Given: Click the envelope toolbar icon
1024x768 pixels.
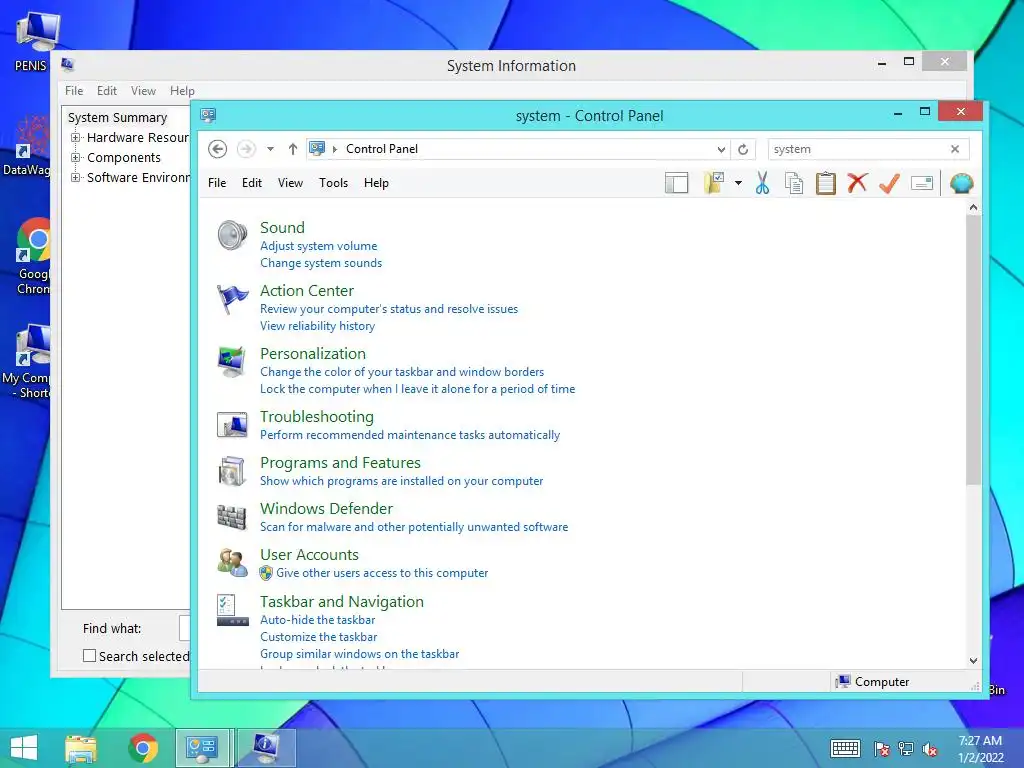Looking at the screenshot, I should [x=921, y=184].
